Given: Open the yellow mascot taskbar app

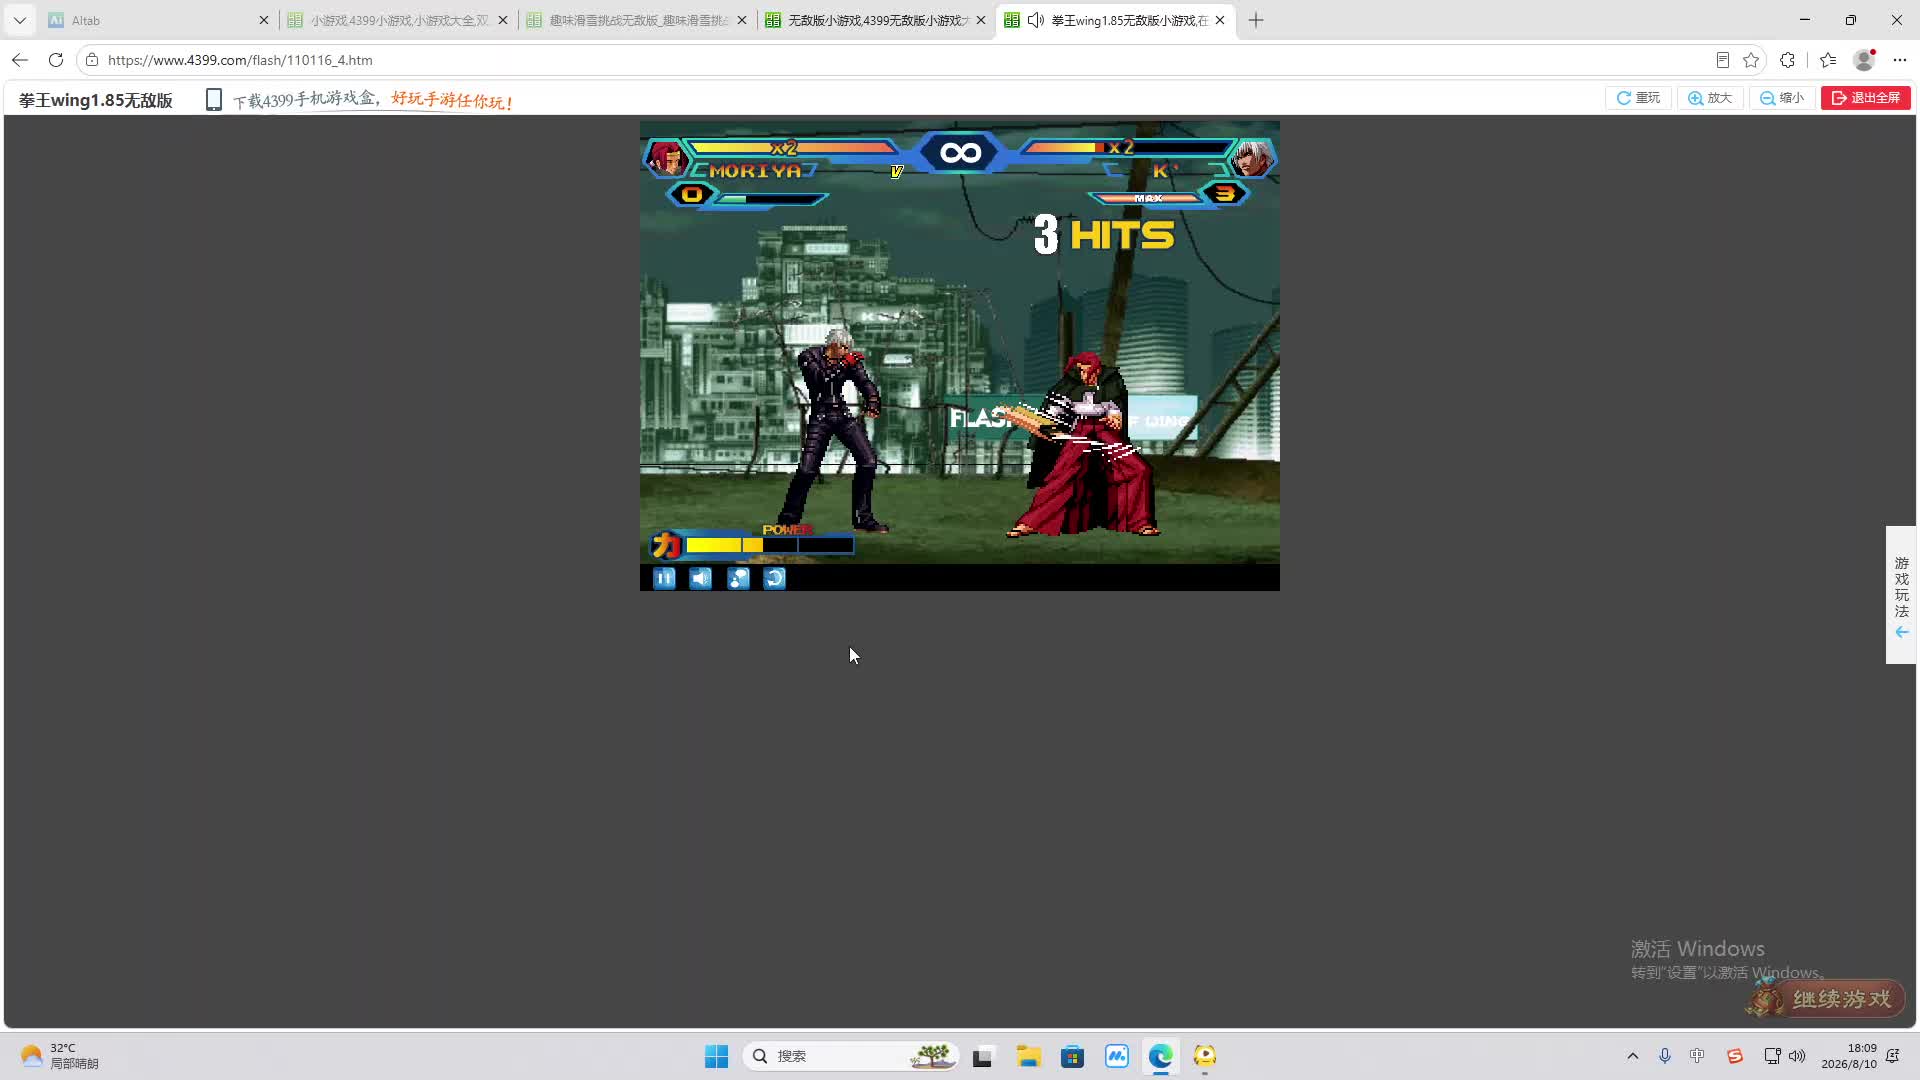Looking at the screenshot, I should click(1204, 1056).
